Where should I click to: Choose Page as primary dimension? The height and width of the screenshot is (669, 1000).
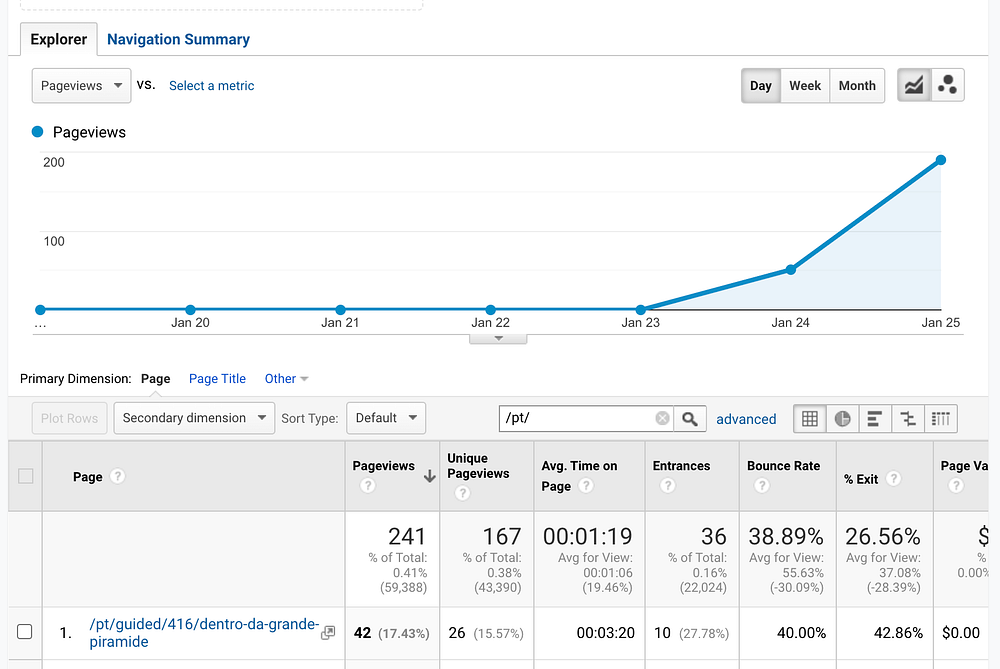point(156,379)
